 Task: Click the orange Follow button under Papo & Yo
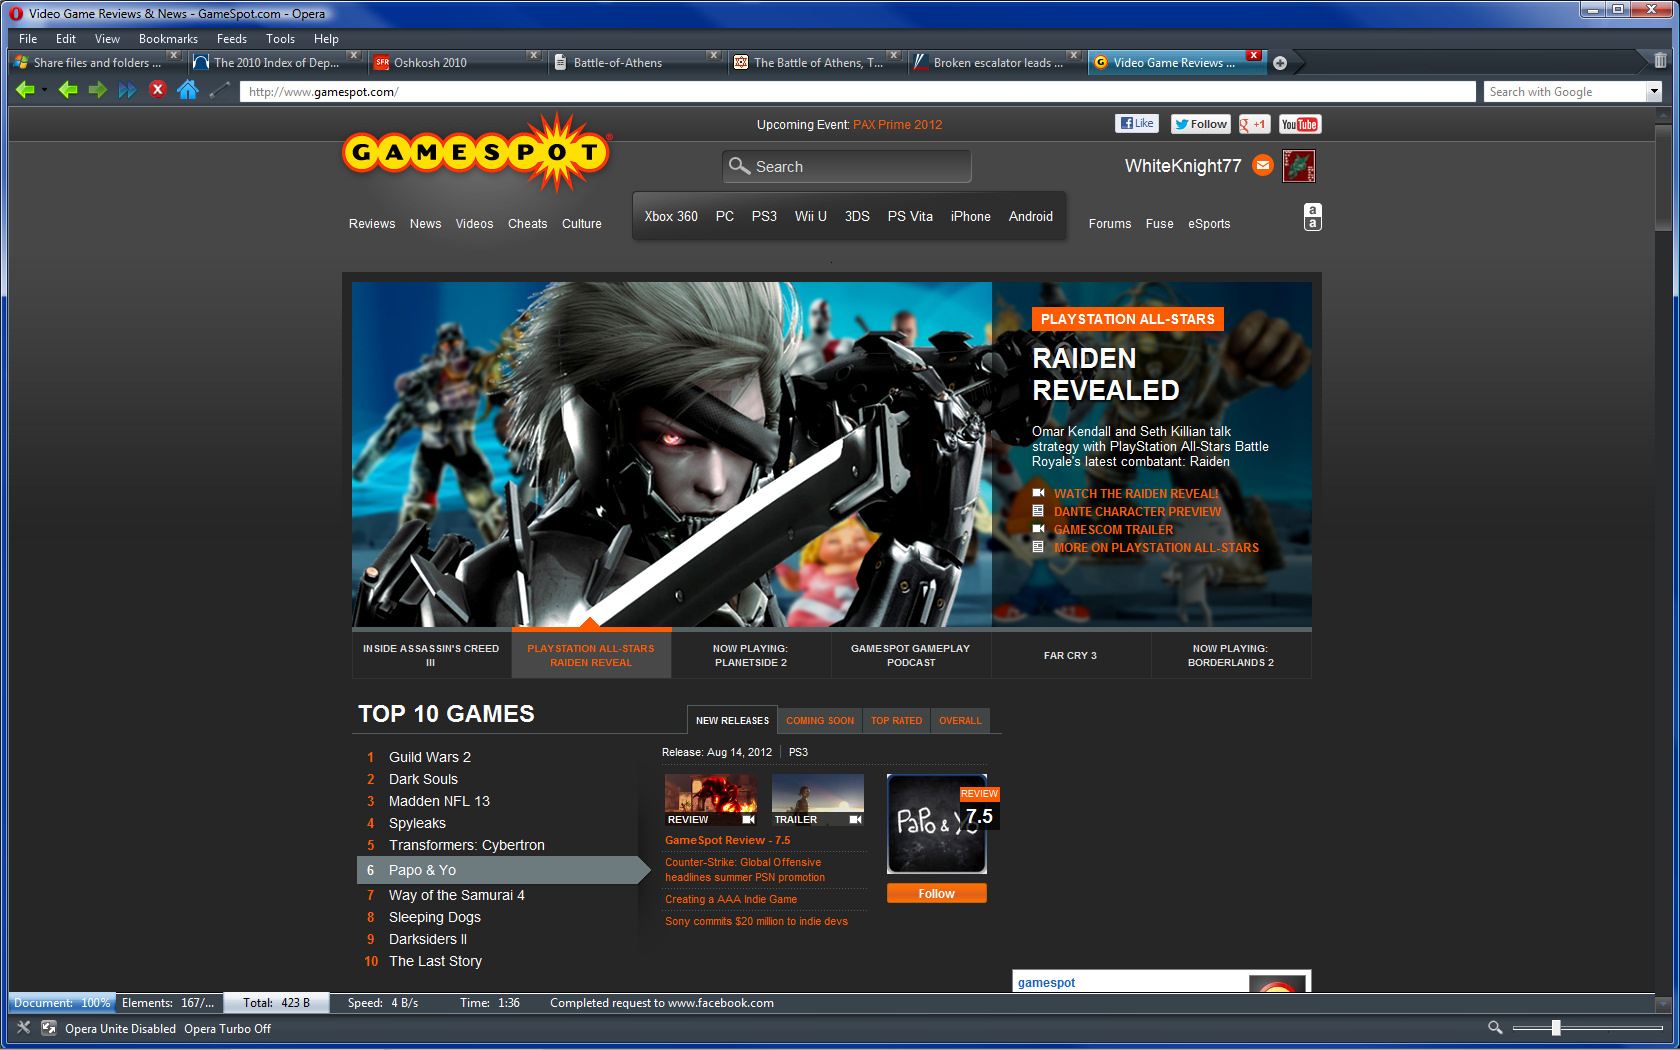[x=936, y=893]
